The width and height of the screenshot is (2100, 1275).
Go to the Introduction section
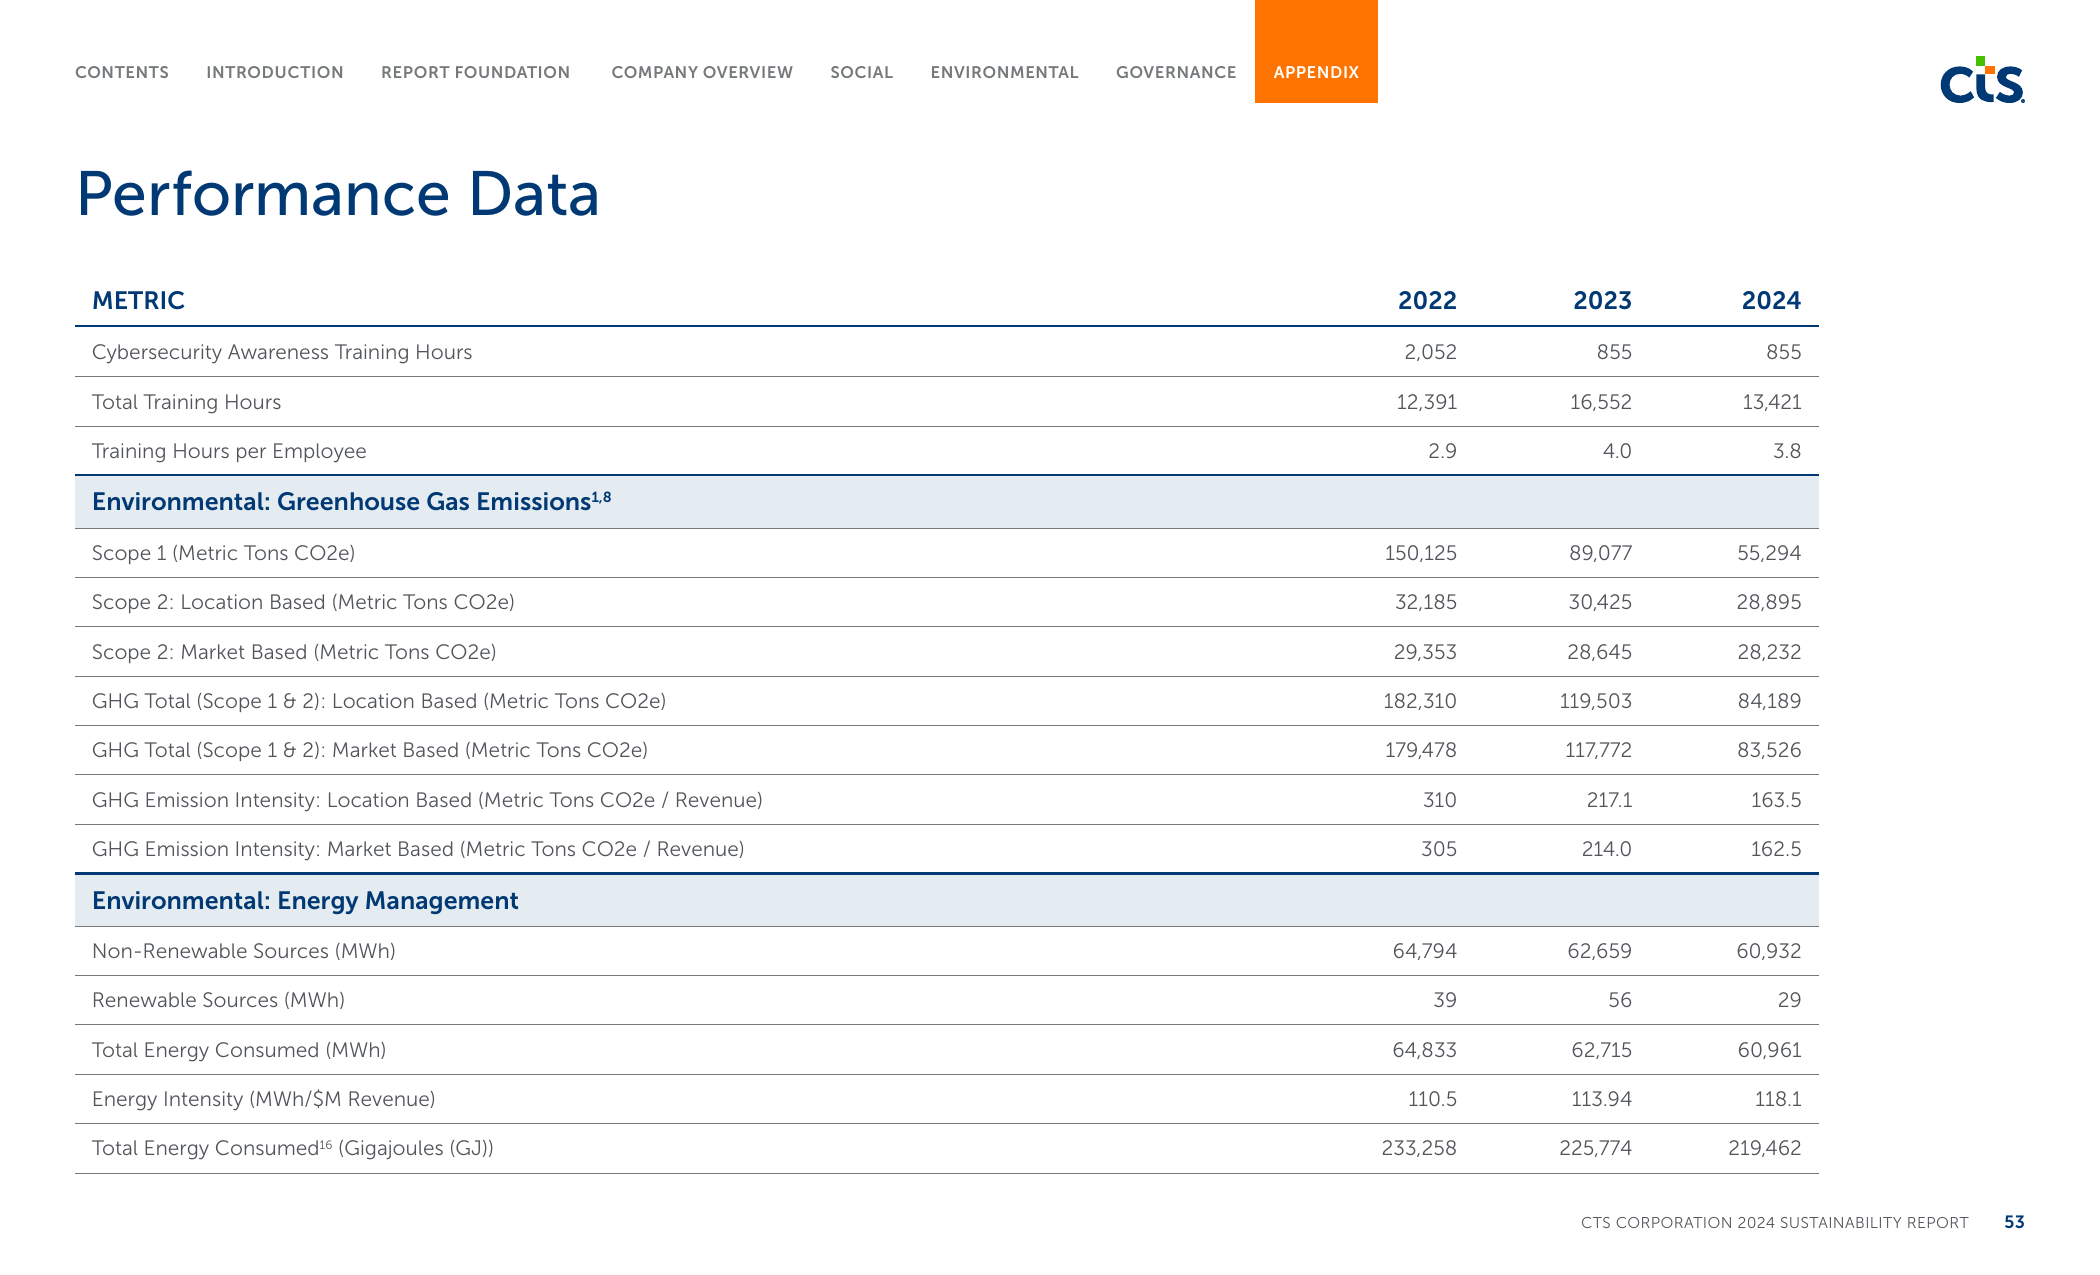275,72
